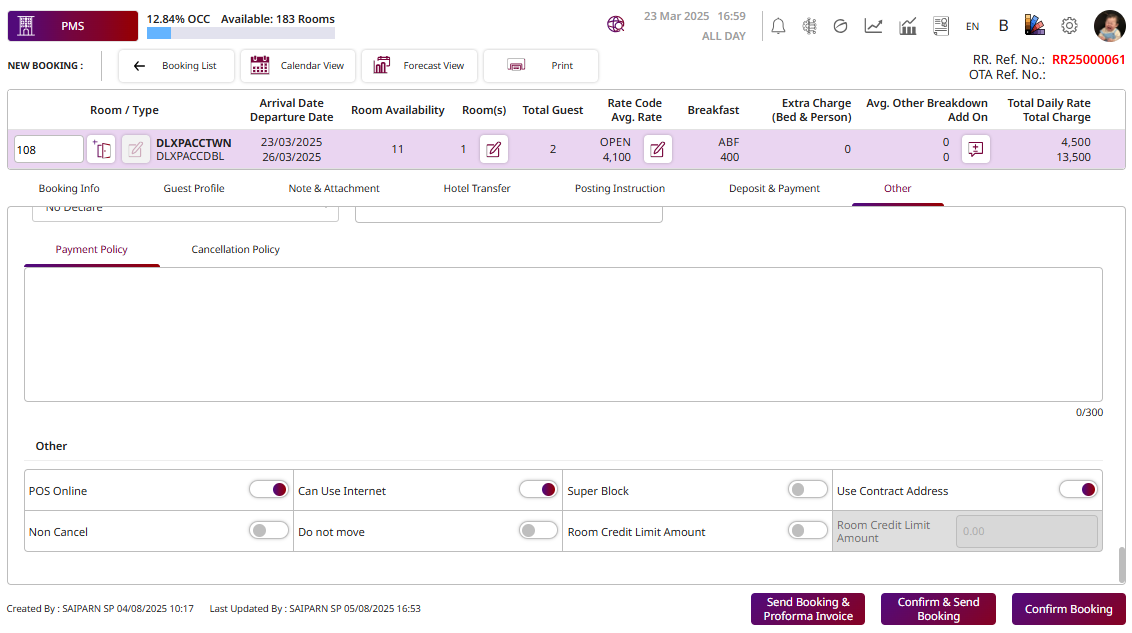Viewport: 1132px width, 633px height.
Task: Go to the Deposit & Payment tab
Action: tap(774, 189)
